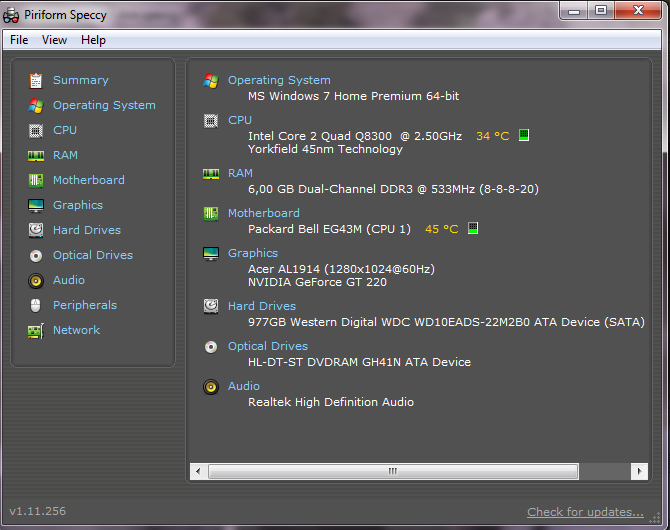The width and height of the screenshot is (670, 530).
Task: Open the Audio heading link in summary
Action: pyautogui.click(x=244, y=386)
